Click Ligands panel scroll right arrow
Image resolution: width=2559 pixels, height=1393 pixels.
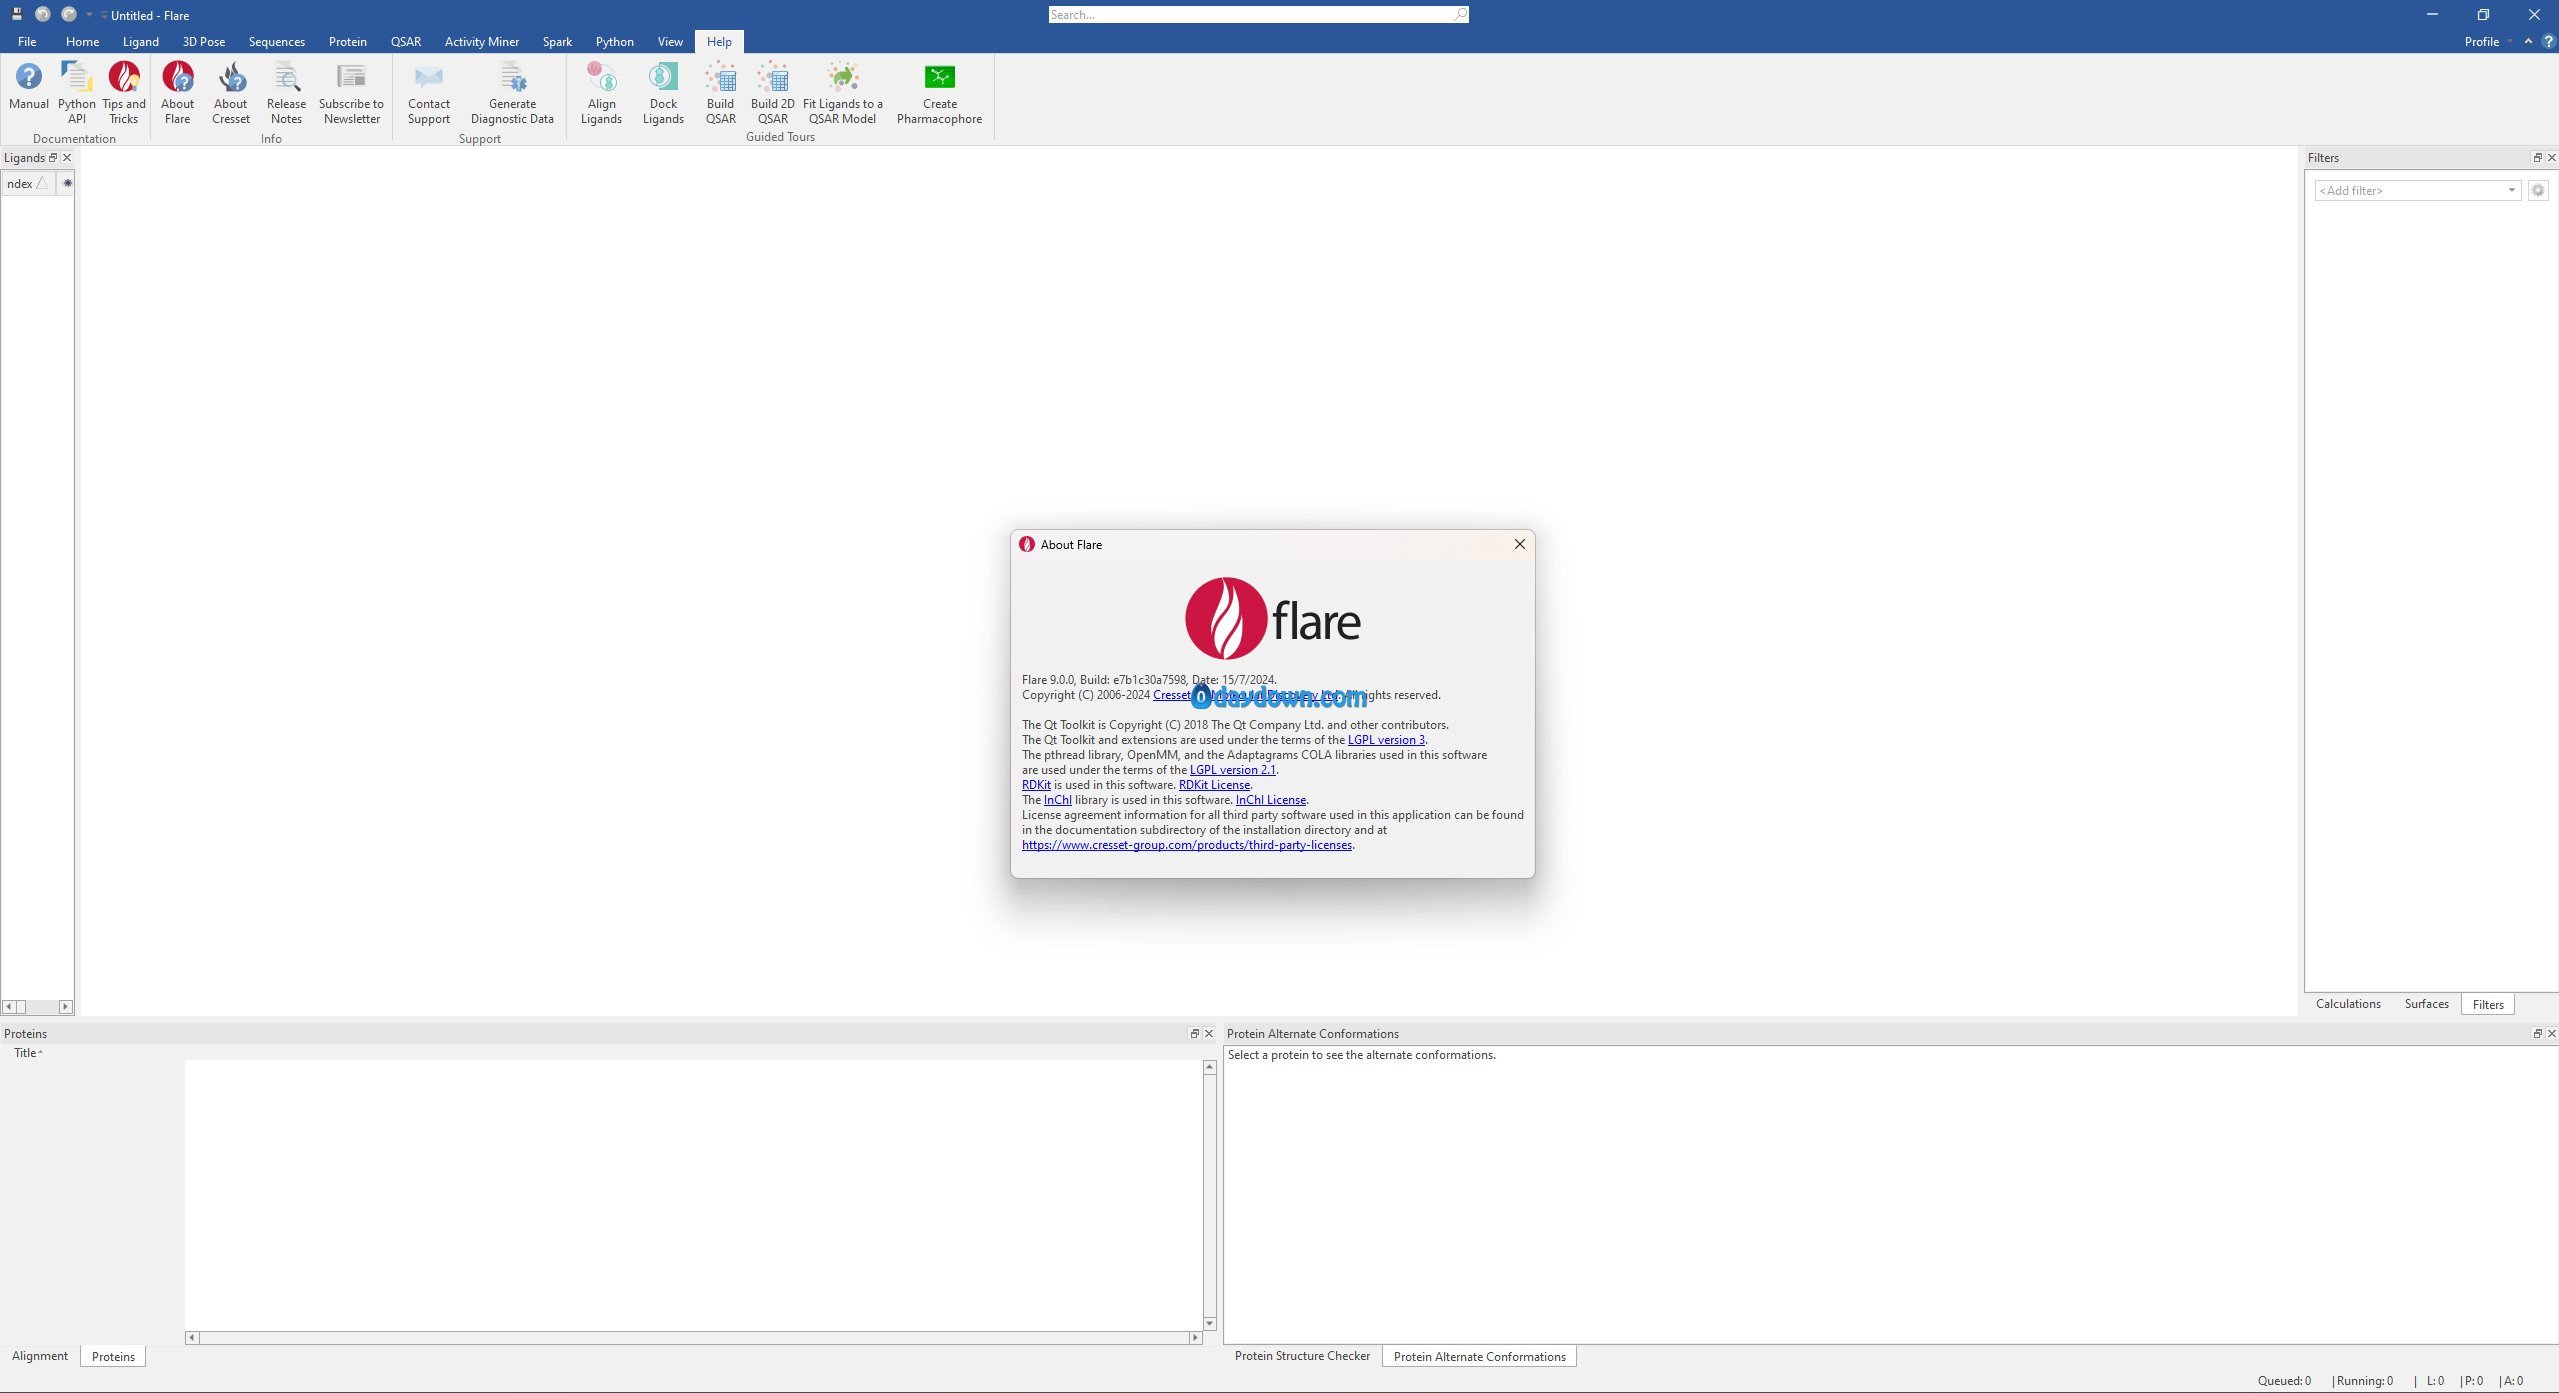(66, 1006)
